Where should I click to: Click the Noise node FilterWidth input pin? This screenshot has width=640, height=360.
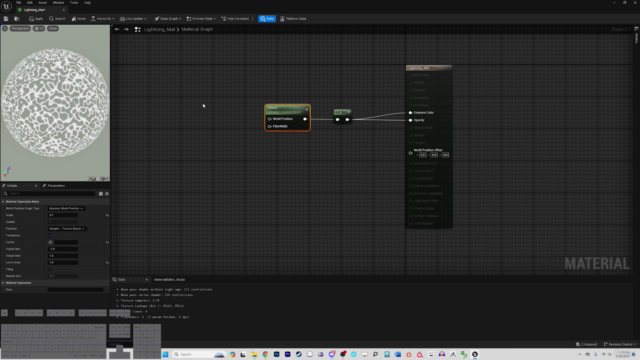[x=269, y=126]
